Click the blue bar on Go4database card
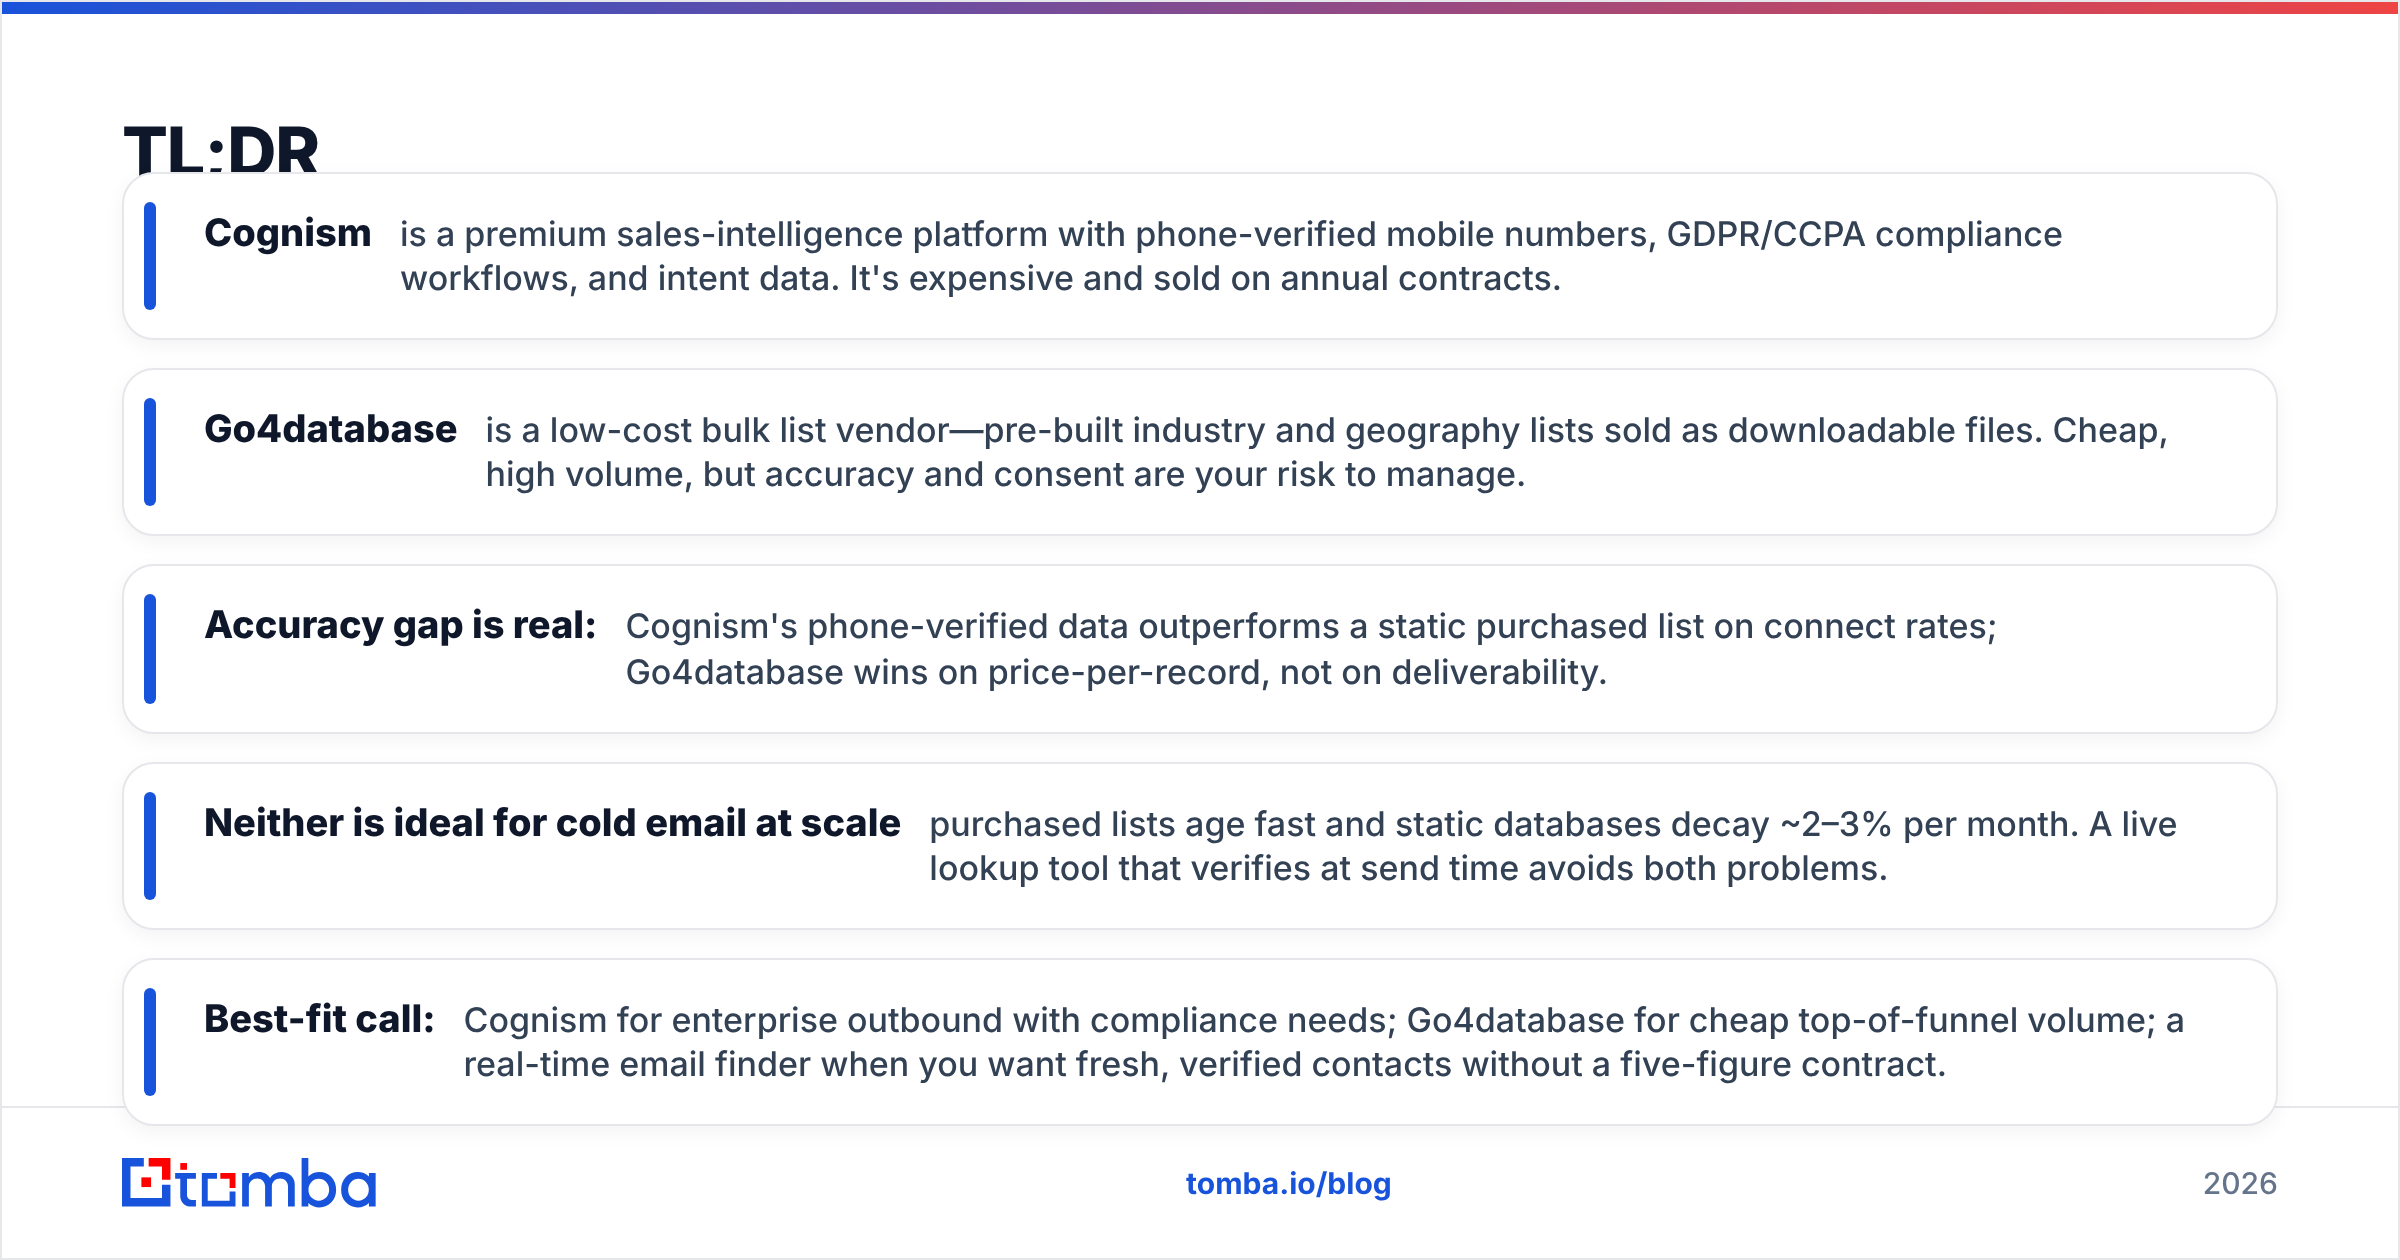 pos(150,452)
